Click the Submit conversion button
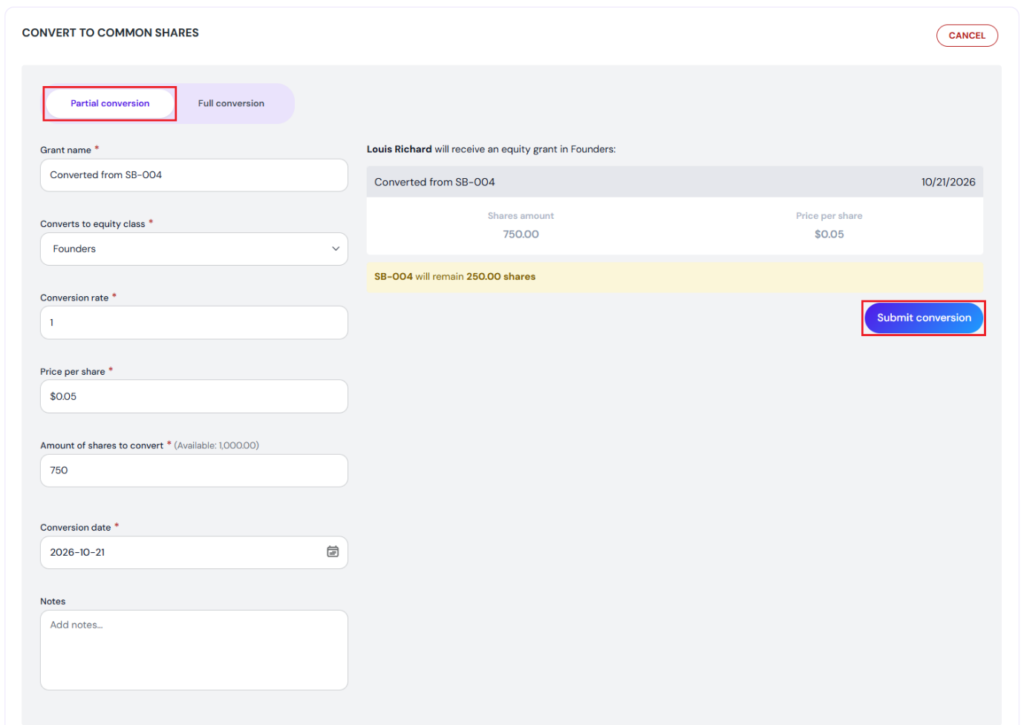 pos(923,318)
